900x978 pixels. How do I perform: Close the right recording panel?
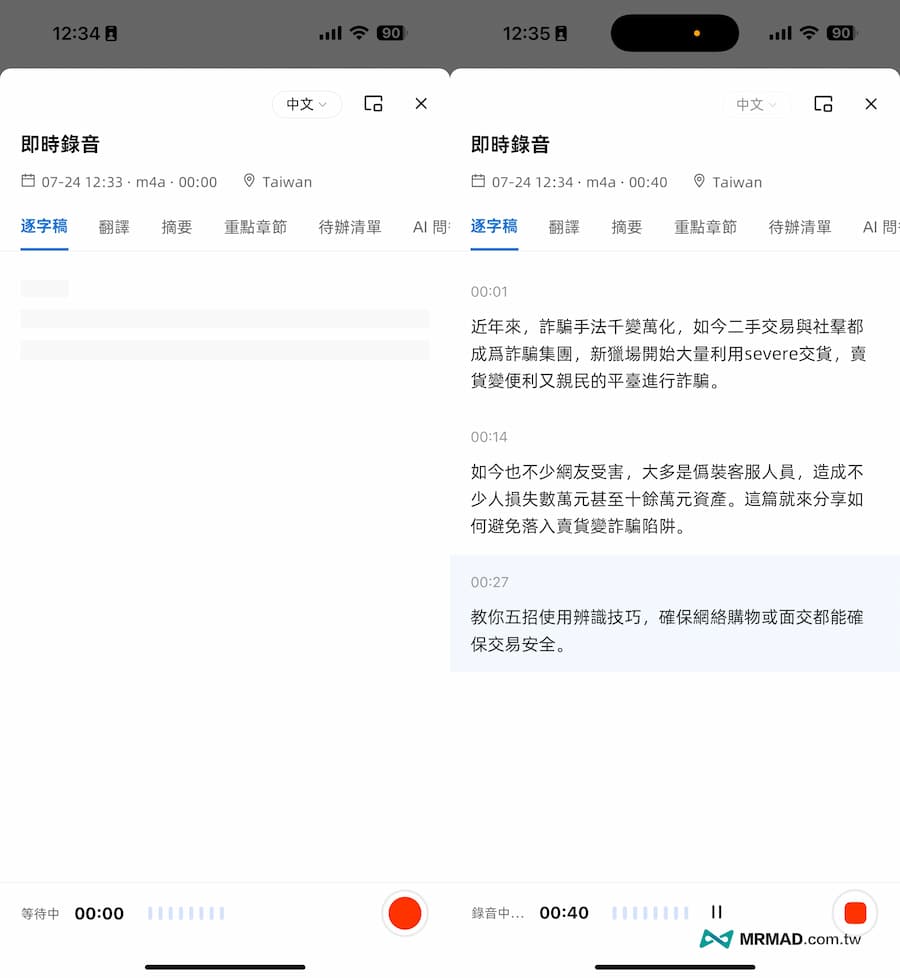871,104
